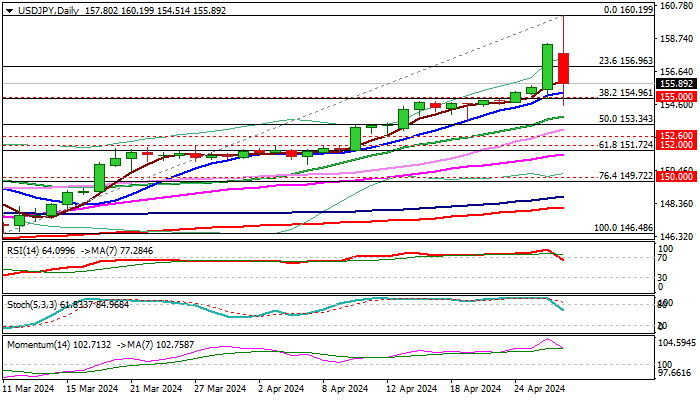This screenshot has width=700, height=400.
Task: Select the red 152.600 level tag
Action: [x=678, y=135]
